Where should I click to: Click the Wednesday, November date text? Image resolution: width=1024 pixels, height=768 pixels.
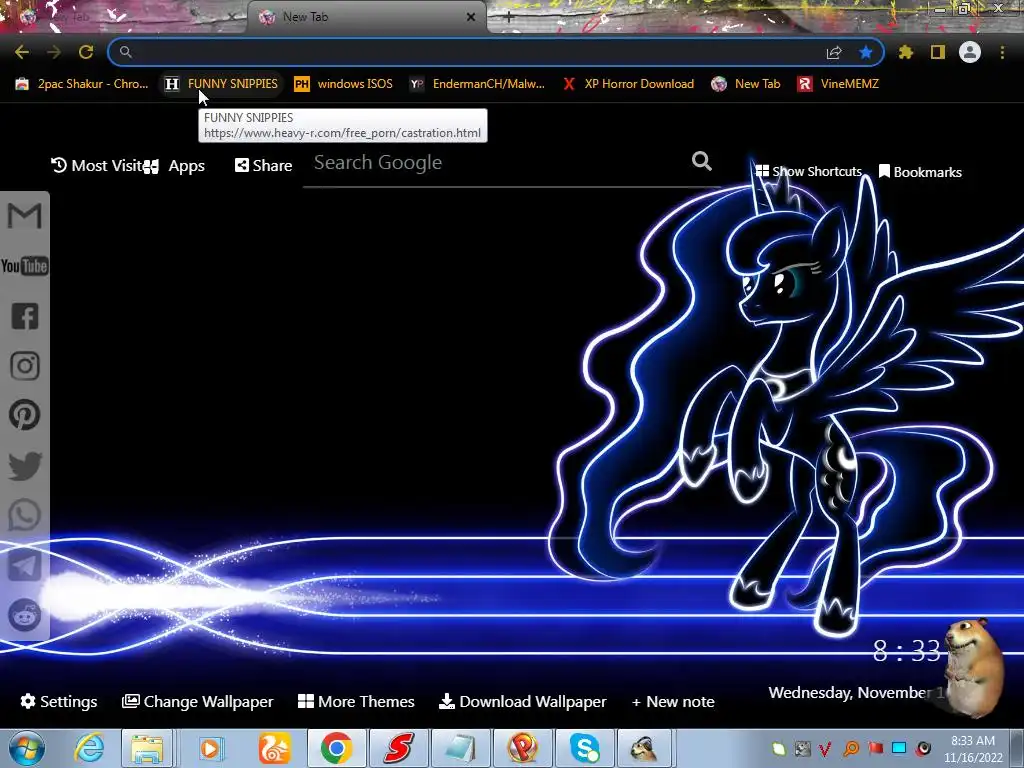(x=856, y=692)
